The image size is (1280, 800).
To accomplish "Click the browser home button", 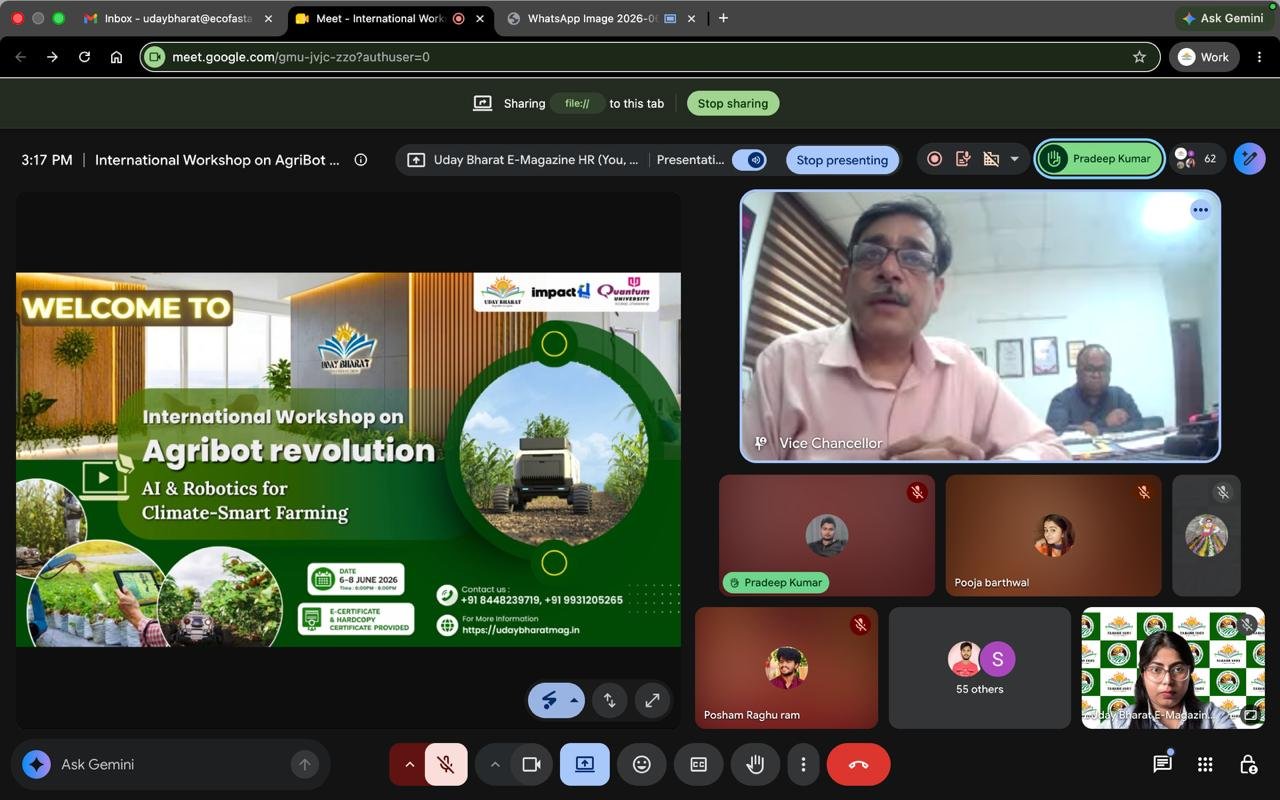I will click(x=116, y=57).
